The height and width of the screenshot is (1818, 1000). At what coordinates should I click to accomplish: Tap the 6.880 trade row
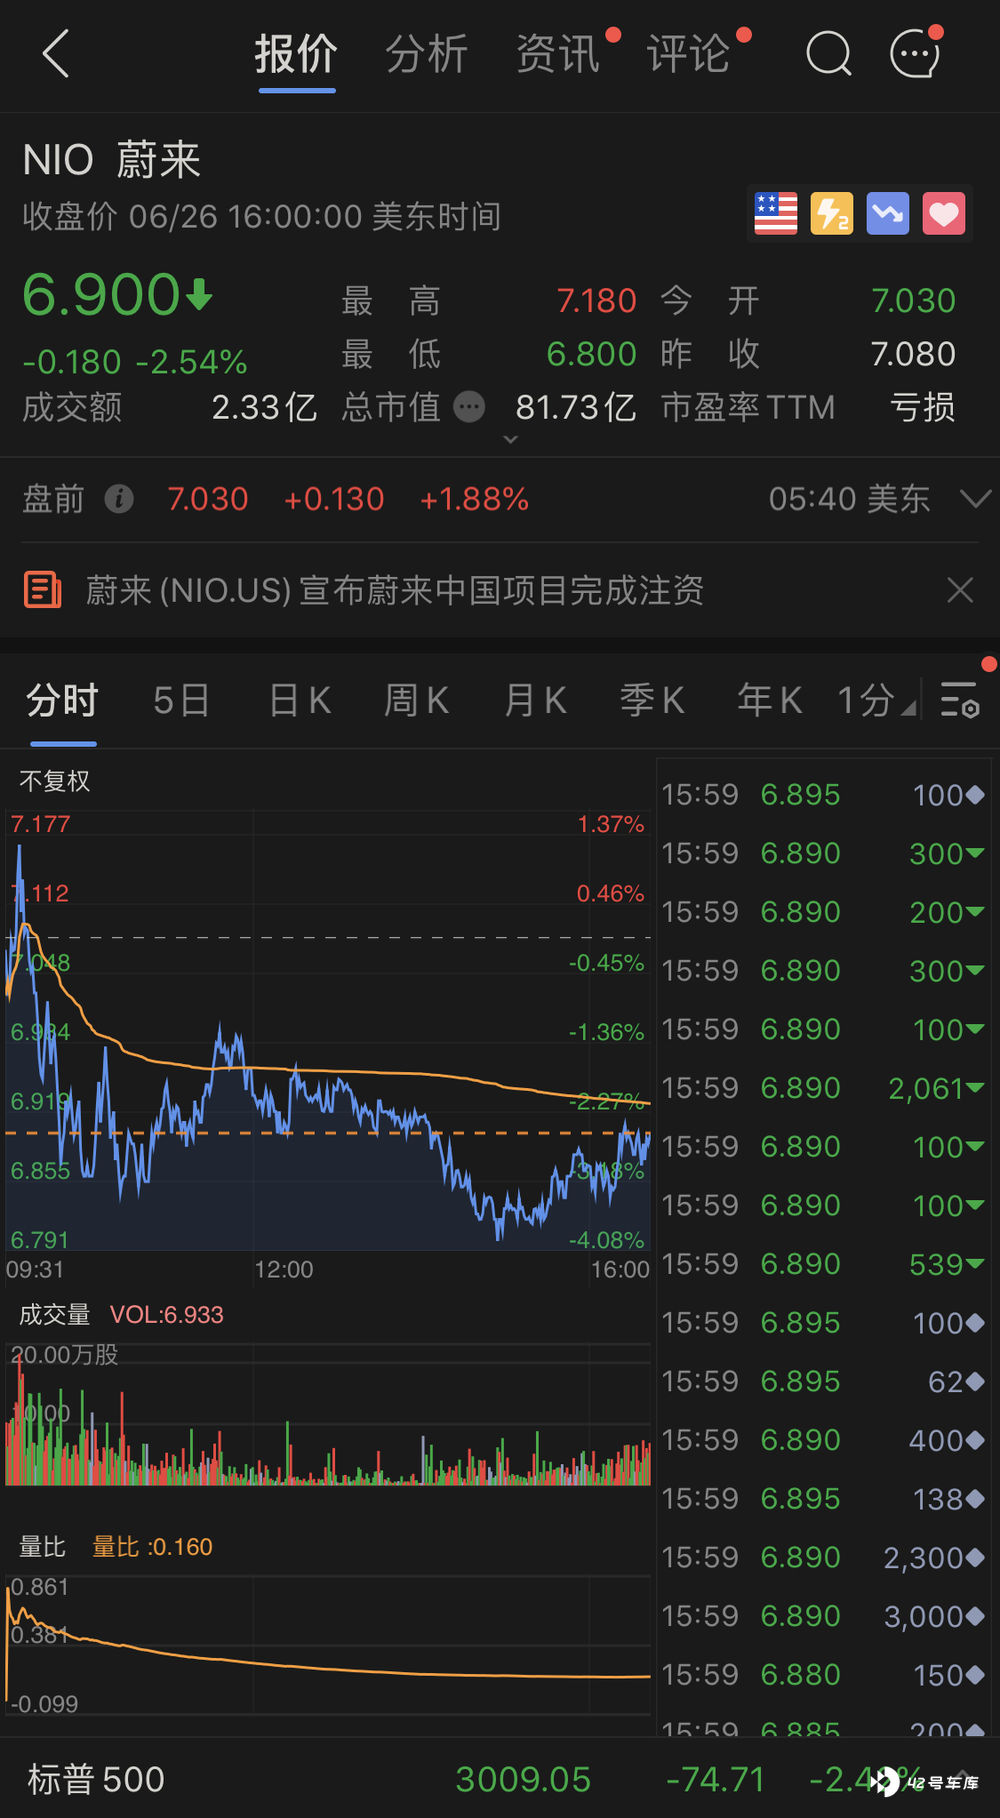pos(824,1674)
